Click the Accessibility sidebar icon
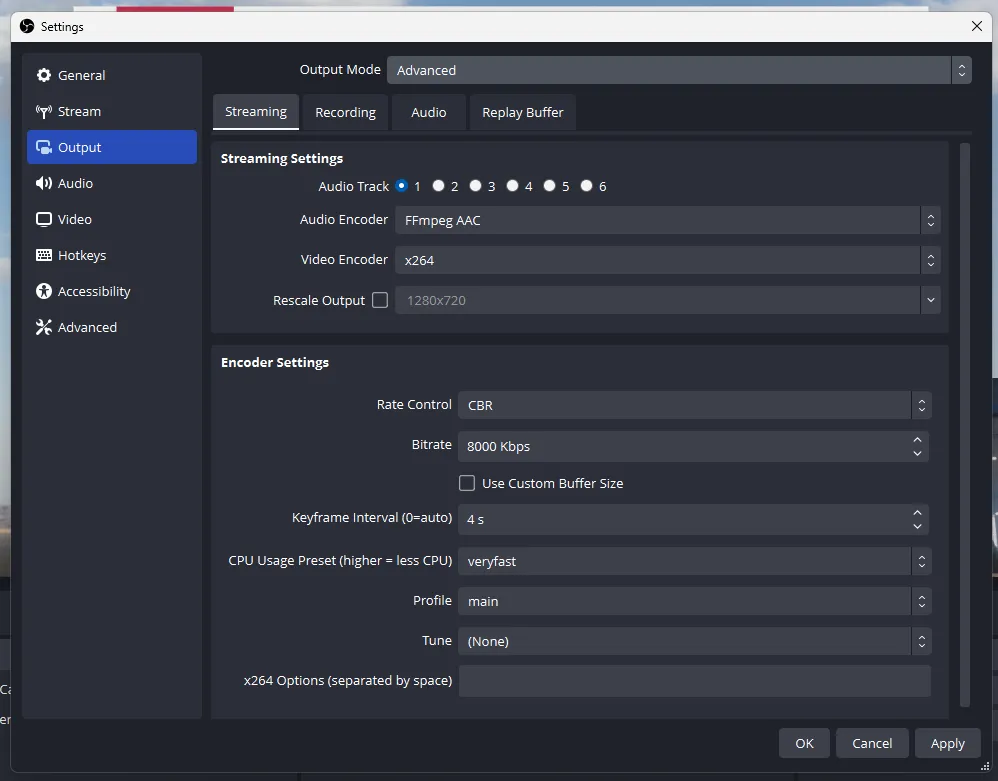This screenshot has height=781, width=998. [44, 291]
